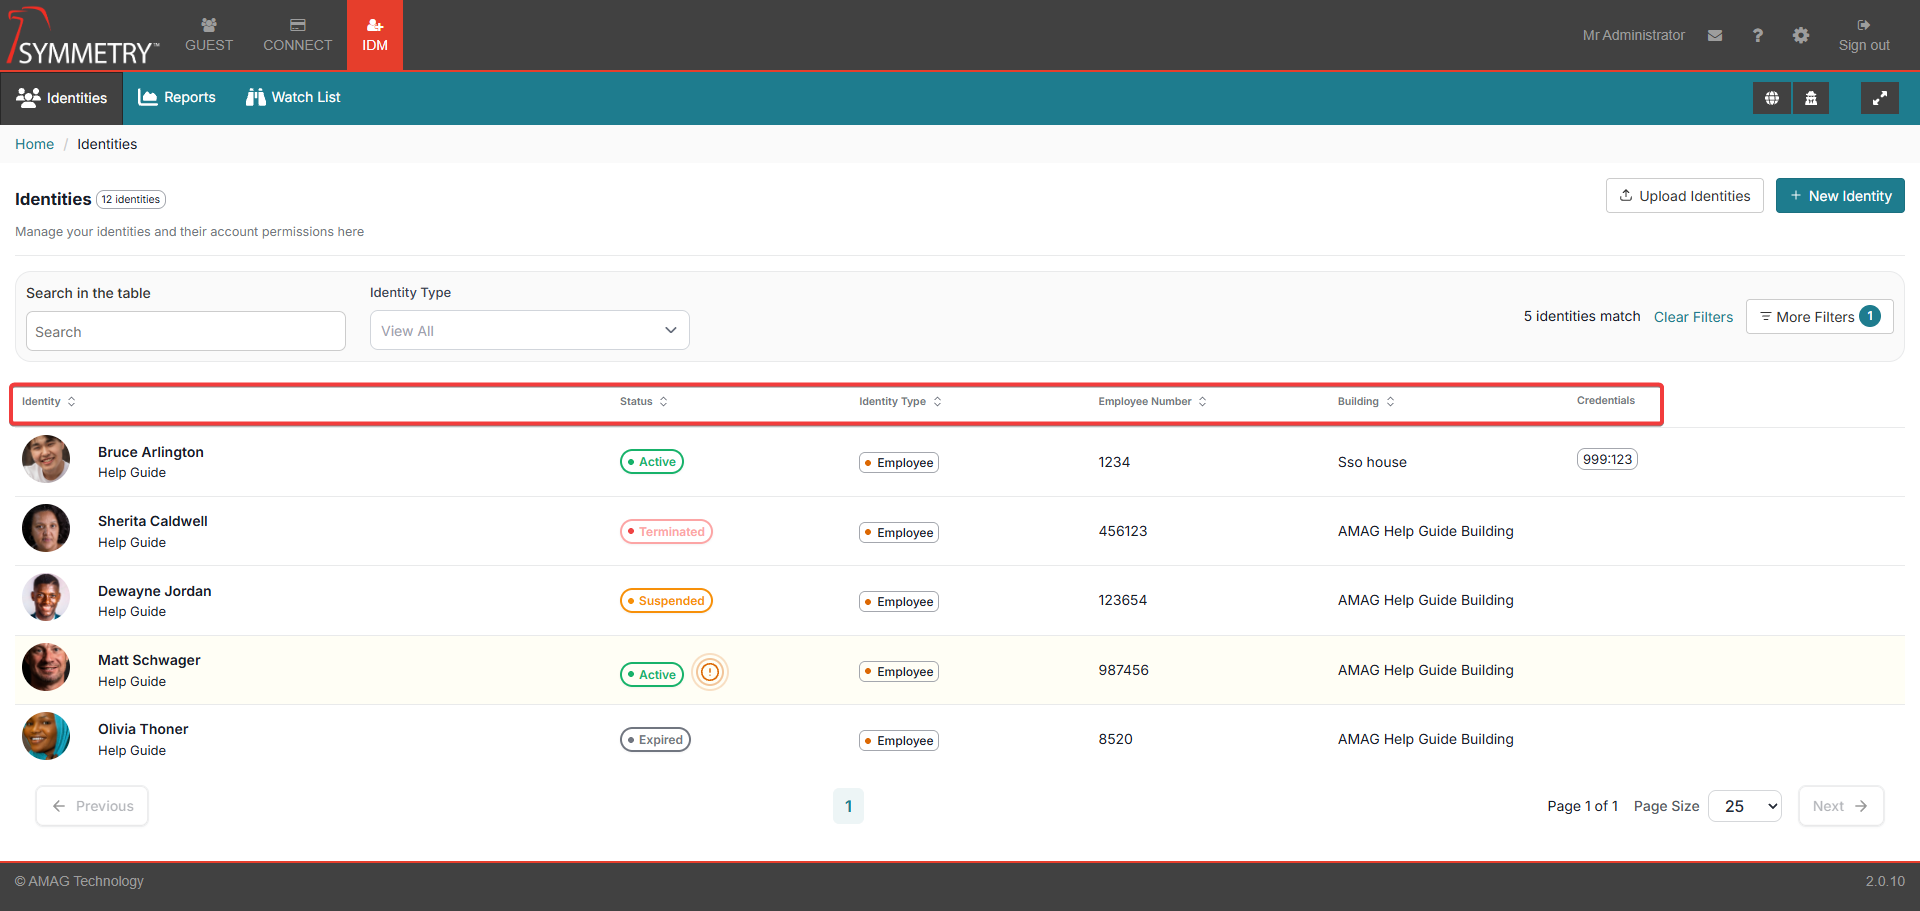Click the Search in the table field

pos(186,332)
